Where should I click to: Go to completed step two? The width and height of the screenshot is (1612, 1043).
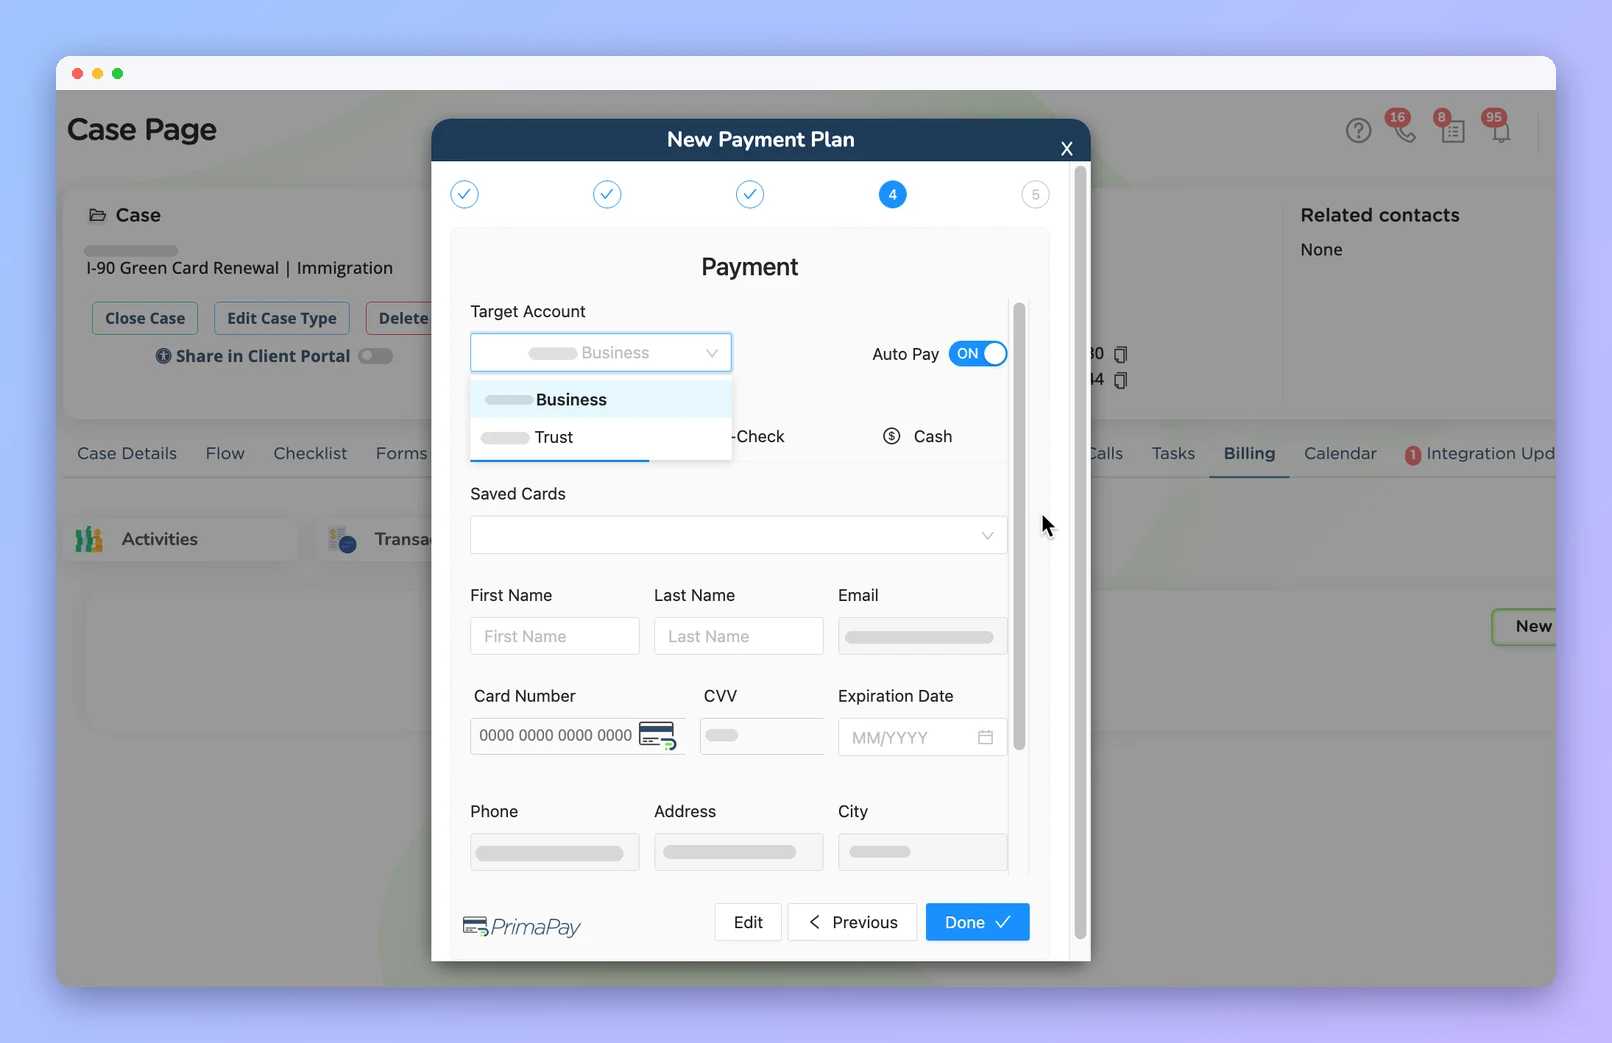click(x=607, y=194)
